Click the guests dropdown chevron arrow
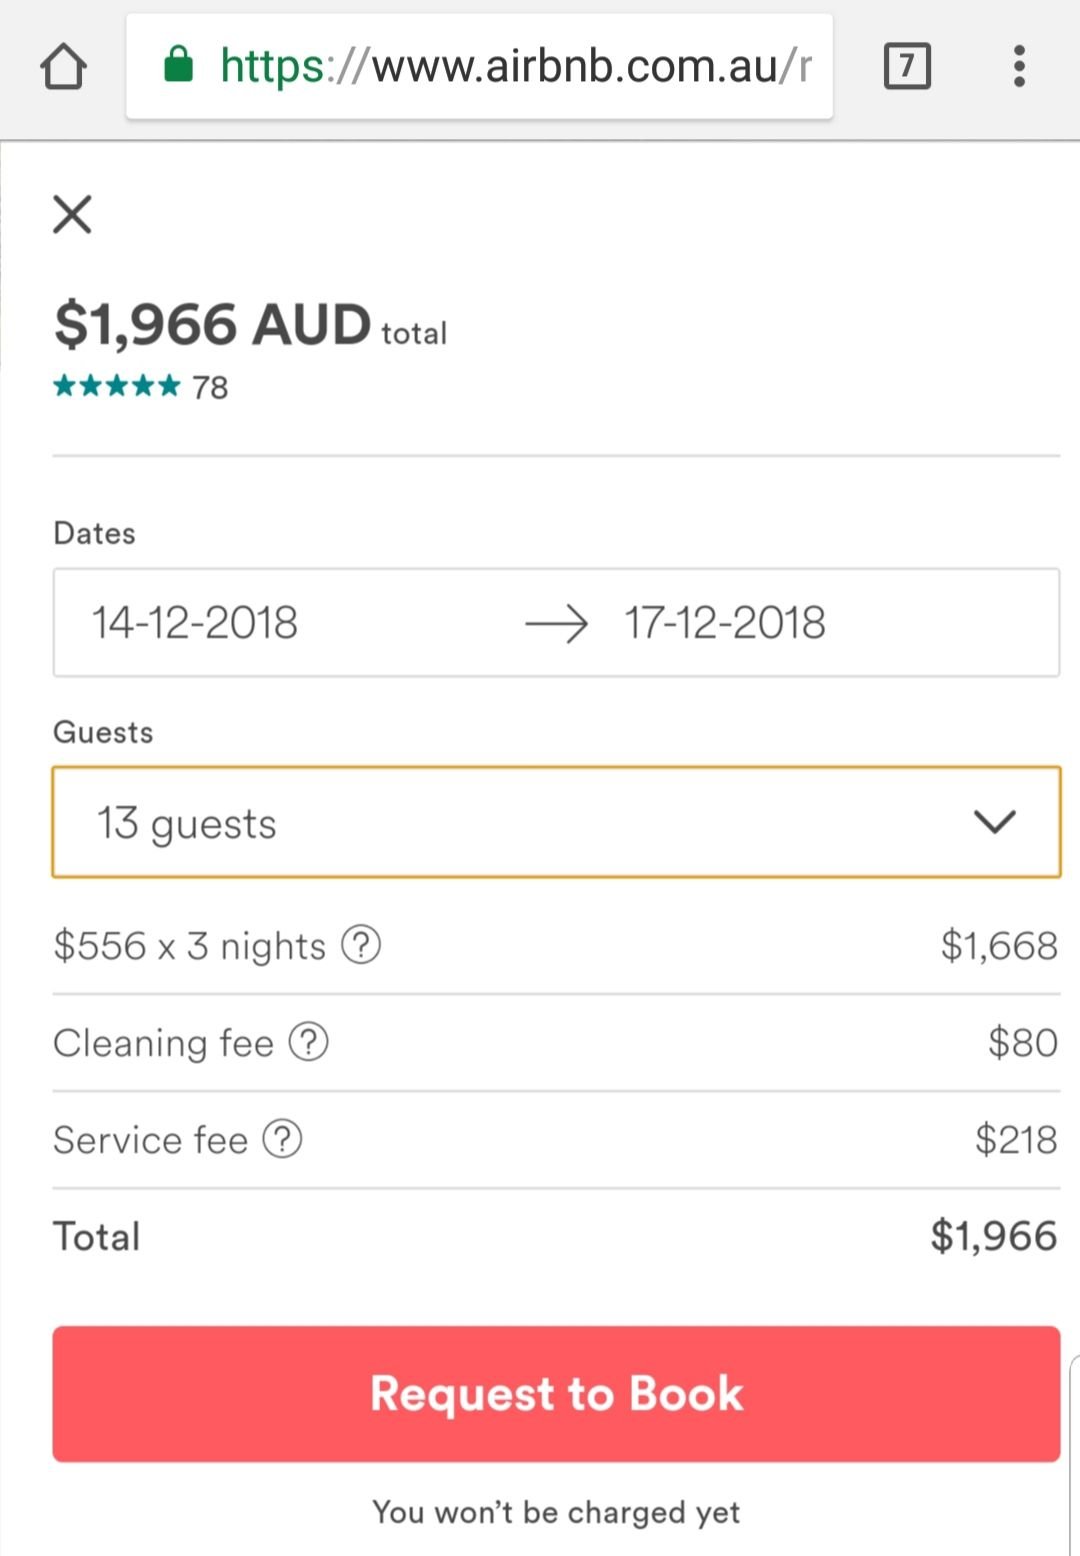 (x=995, y=822)
